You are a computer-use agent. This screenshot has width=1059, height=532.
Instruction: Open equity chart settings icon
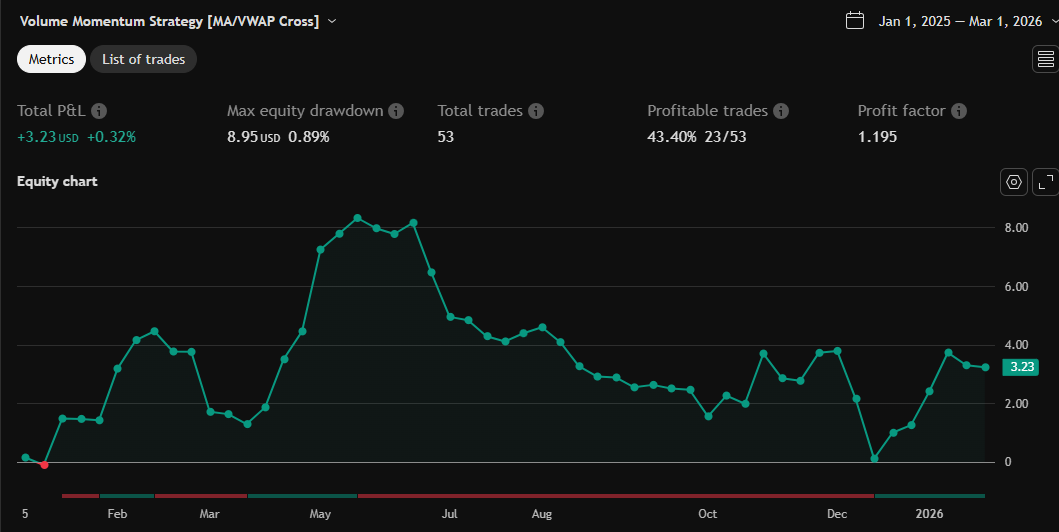[1014, 182]
